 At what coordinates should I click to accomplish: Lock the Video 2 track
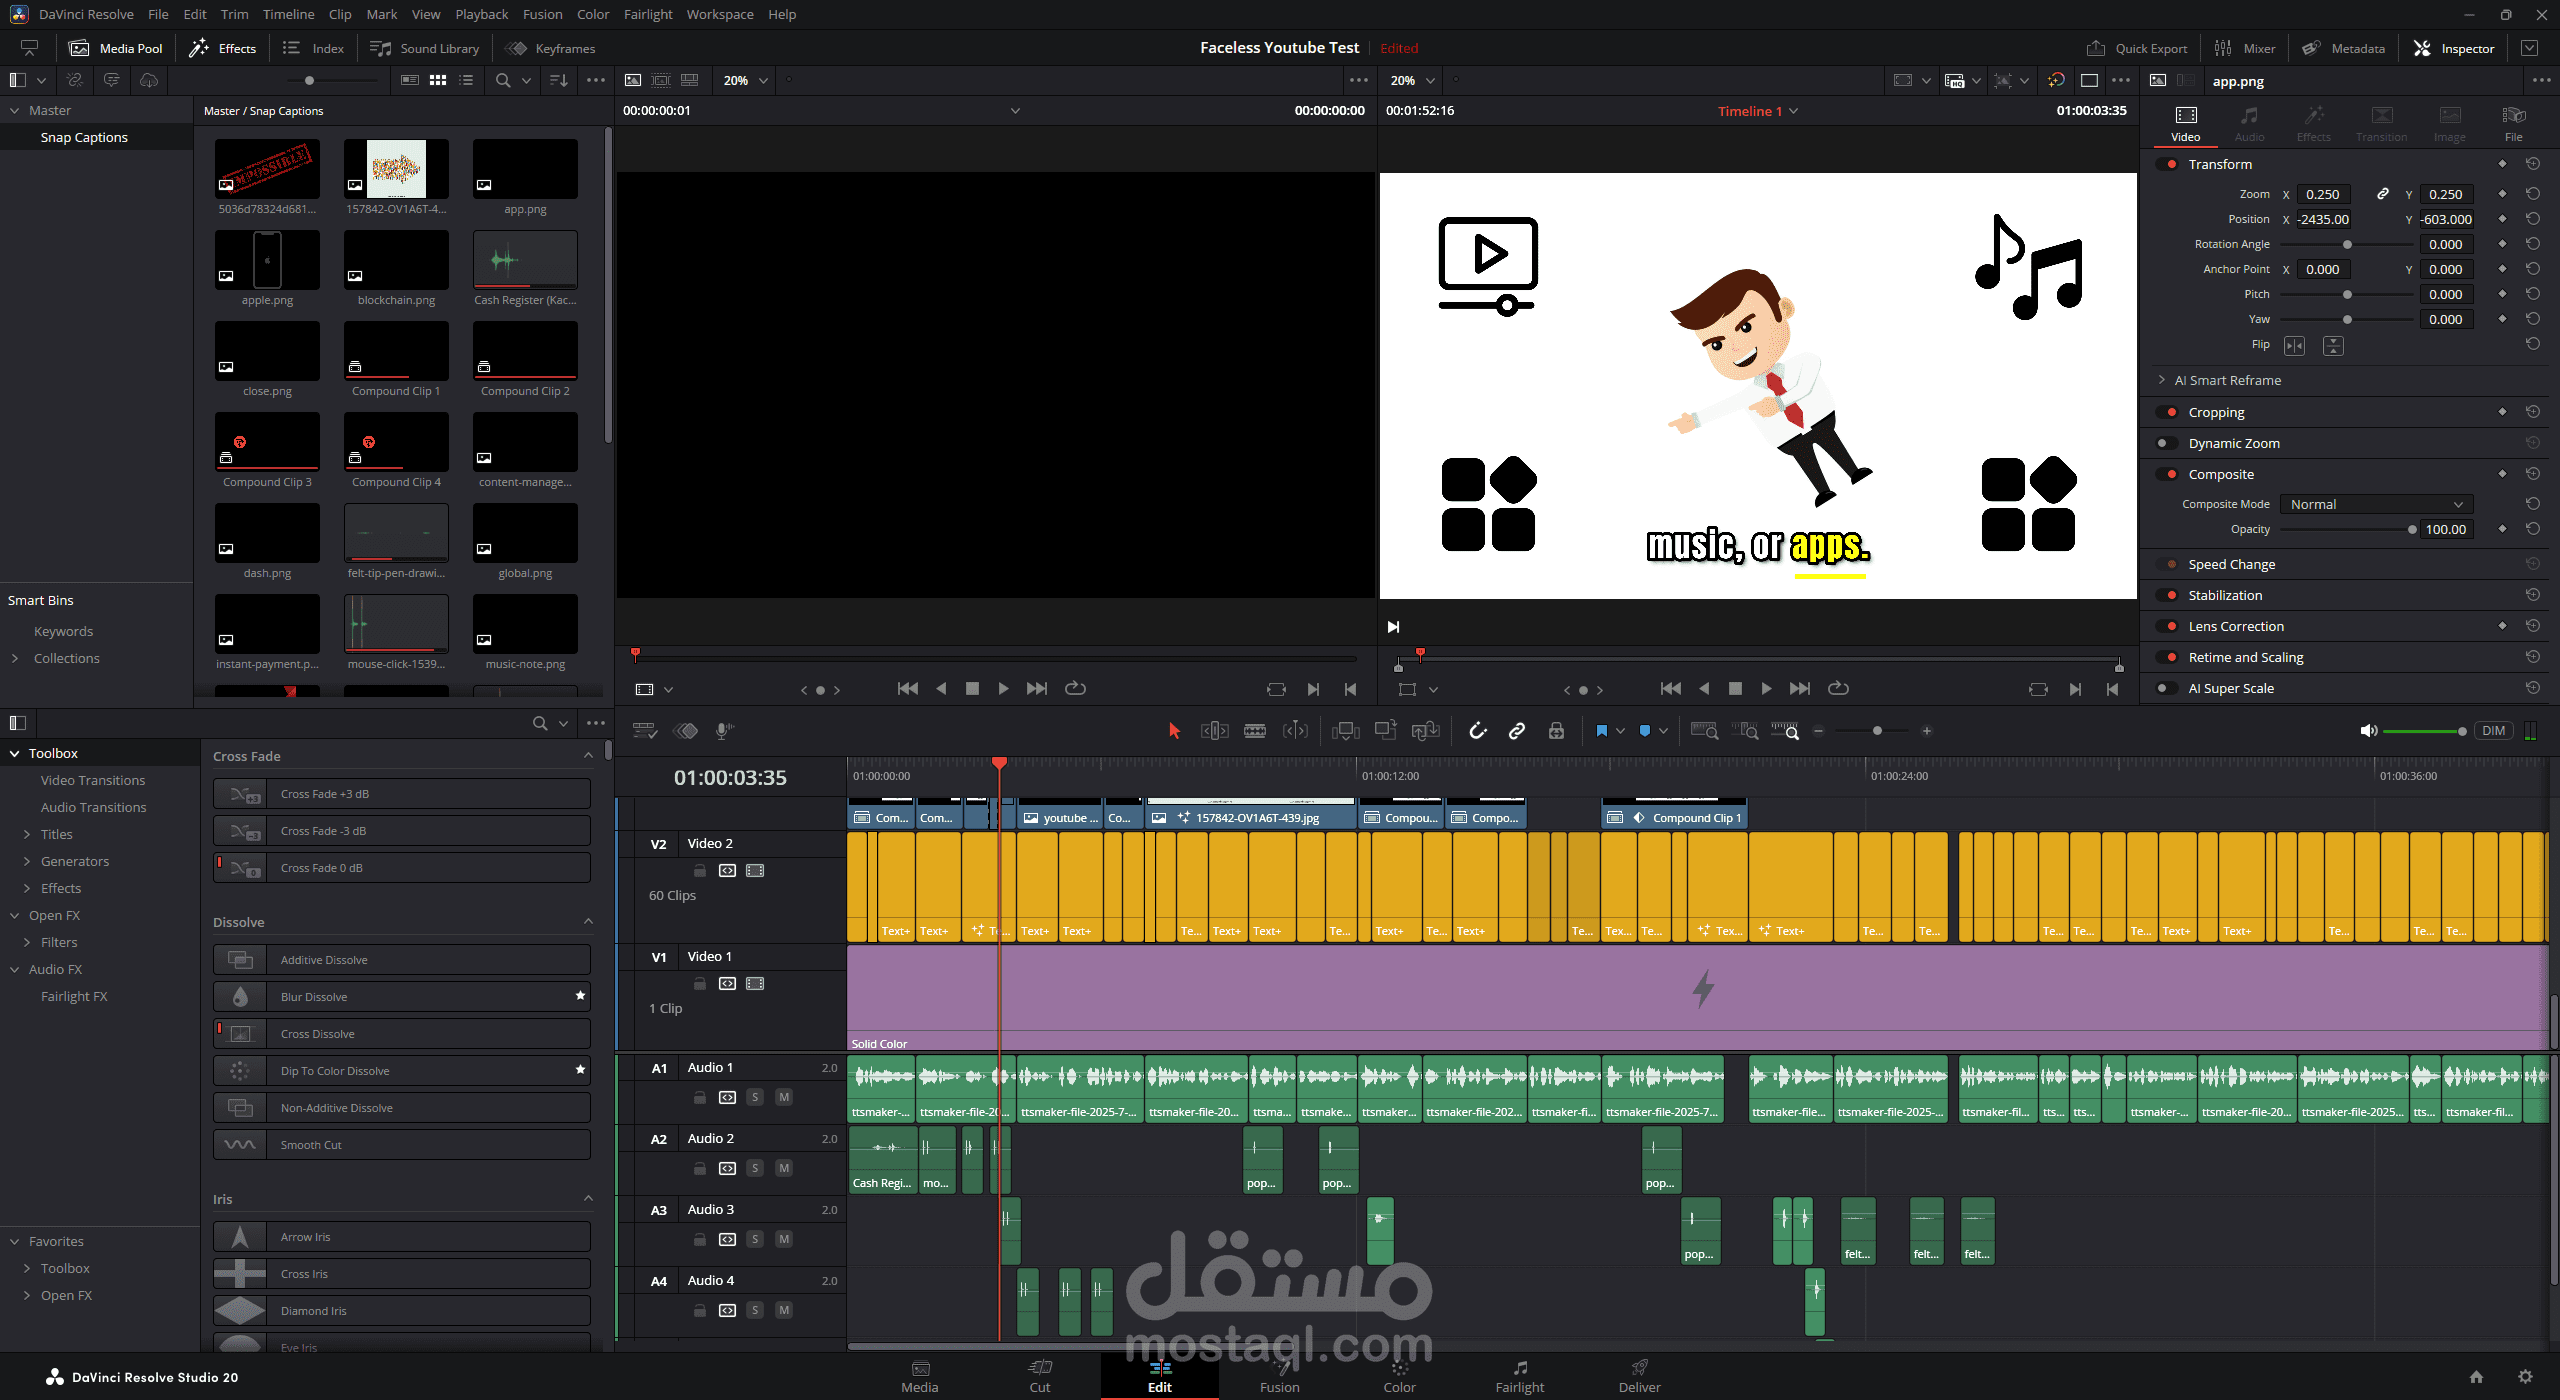click(x=700, y=871)
